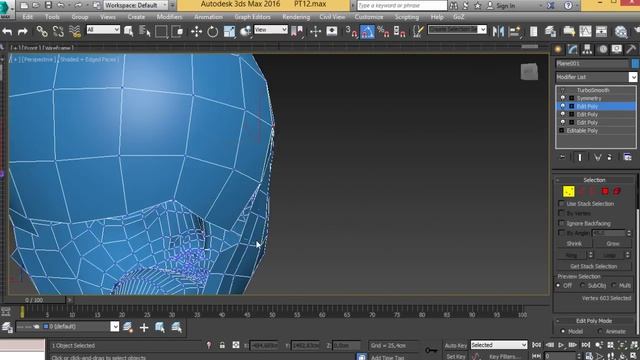Click the Shrink selection button

click(x=574, y=244)
